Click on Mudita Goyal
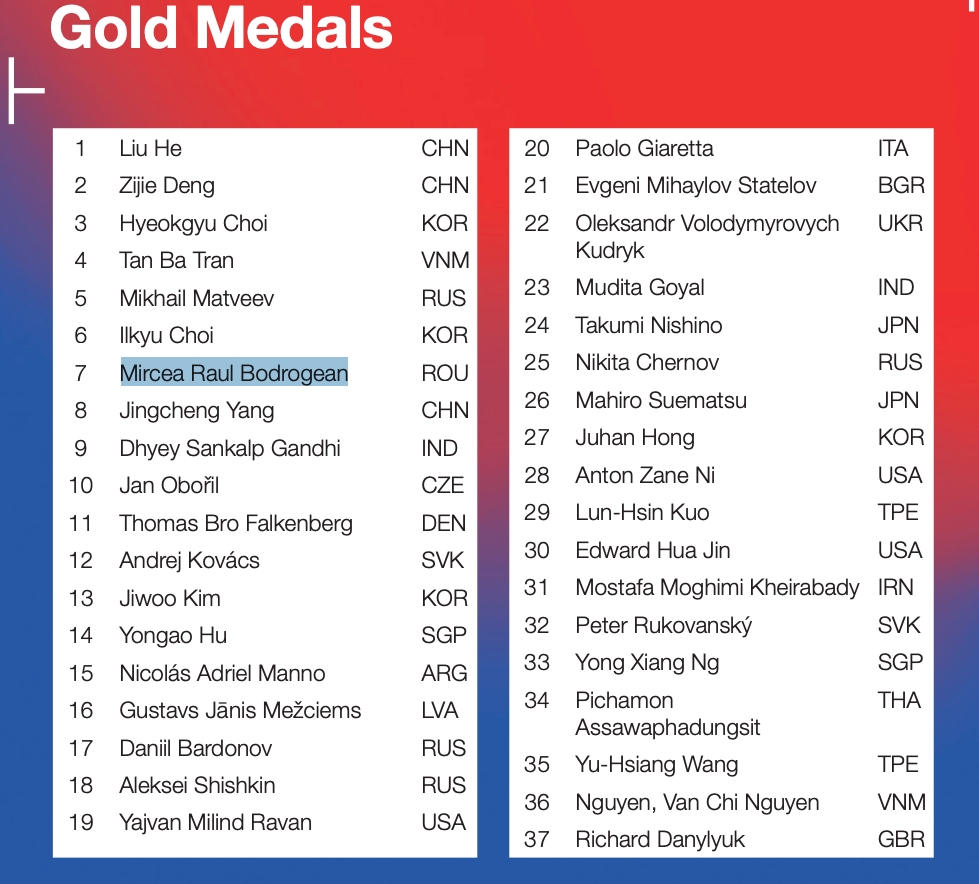 tap(640, 288)
